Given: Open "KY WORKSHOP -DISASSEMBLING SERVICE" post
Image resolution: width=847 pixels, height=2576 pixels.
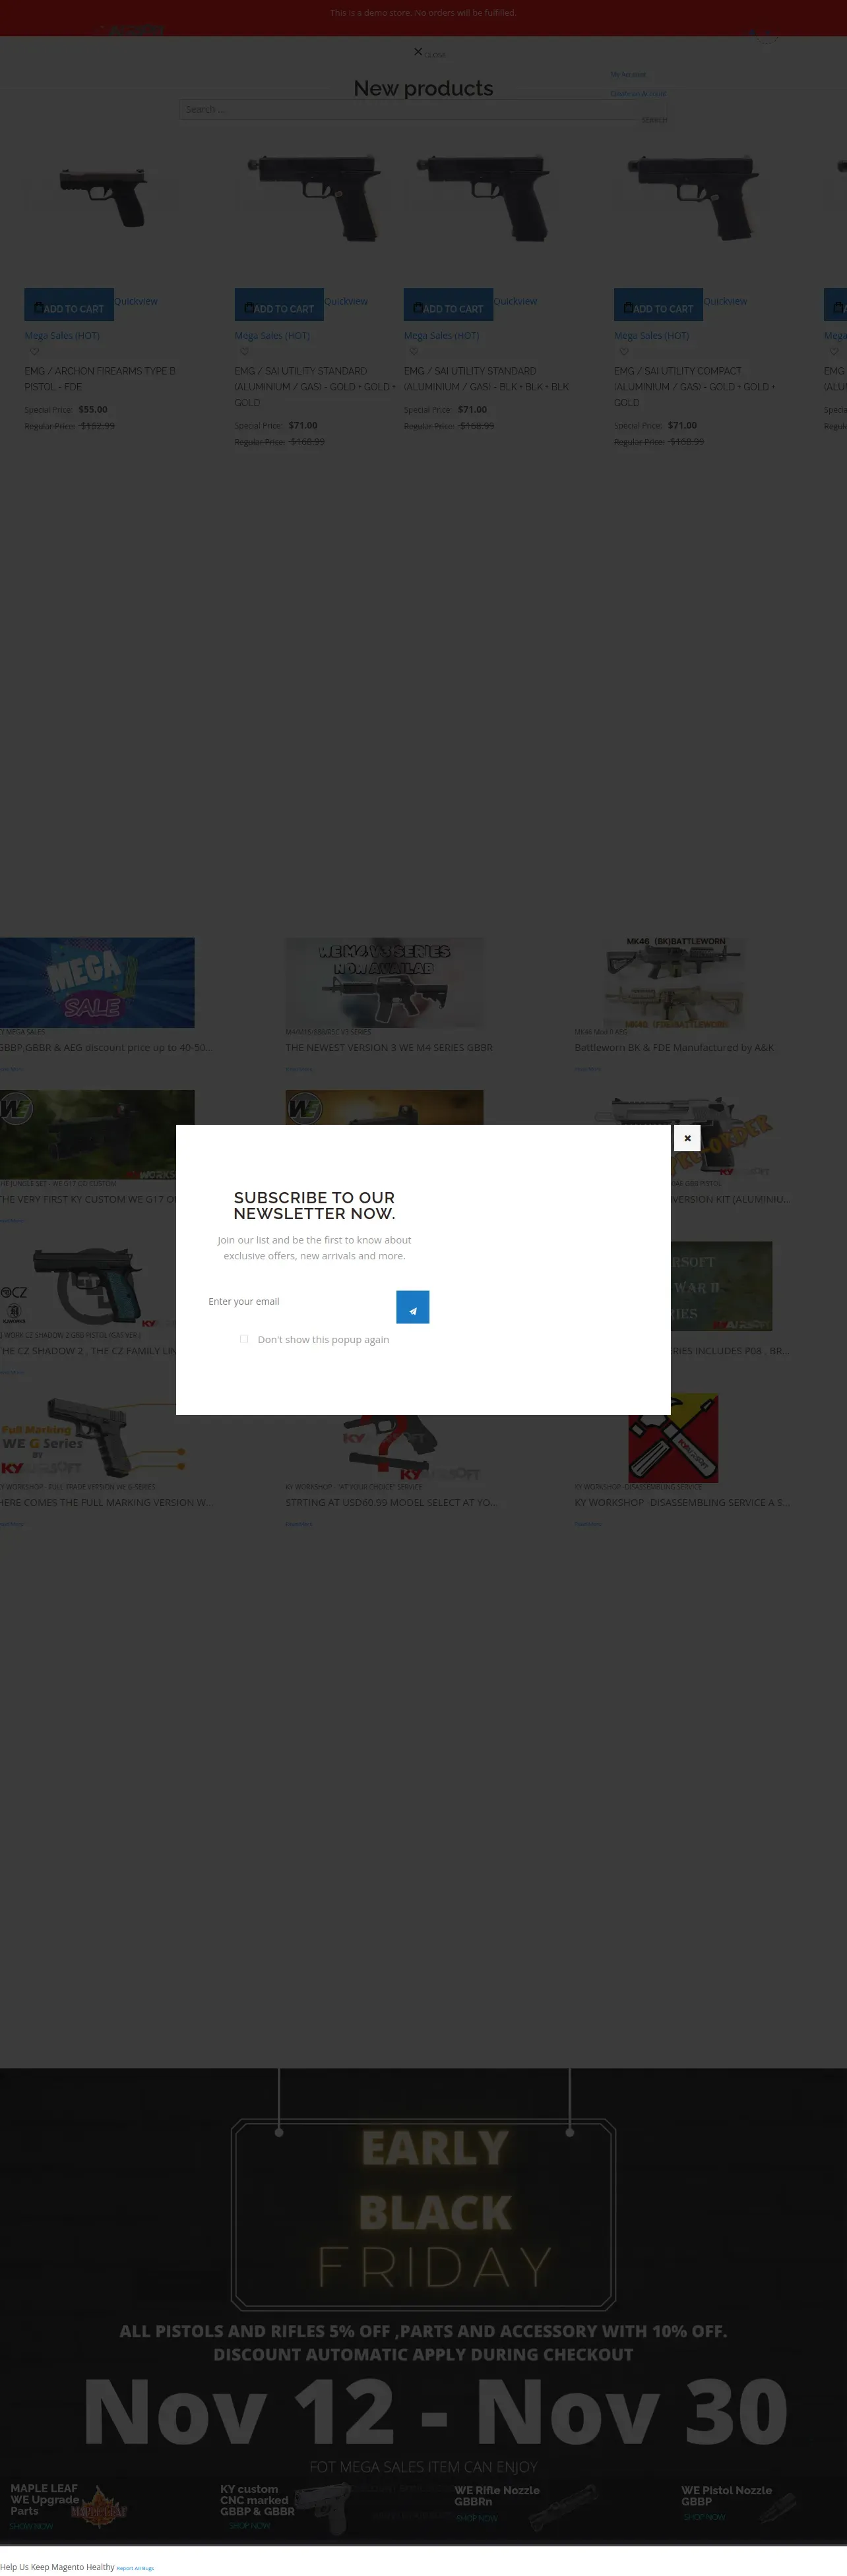Looking at the screenshot, I should tap(682, 1502).
